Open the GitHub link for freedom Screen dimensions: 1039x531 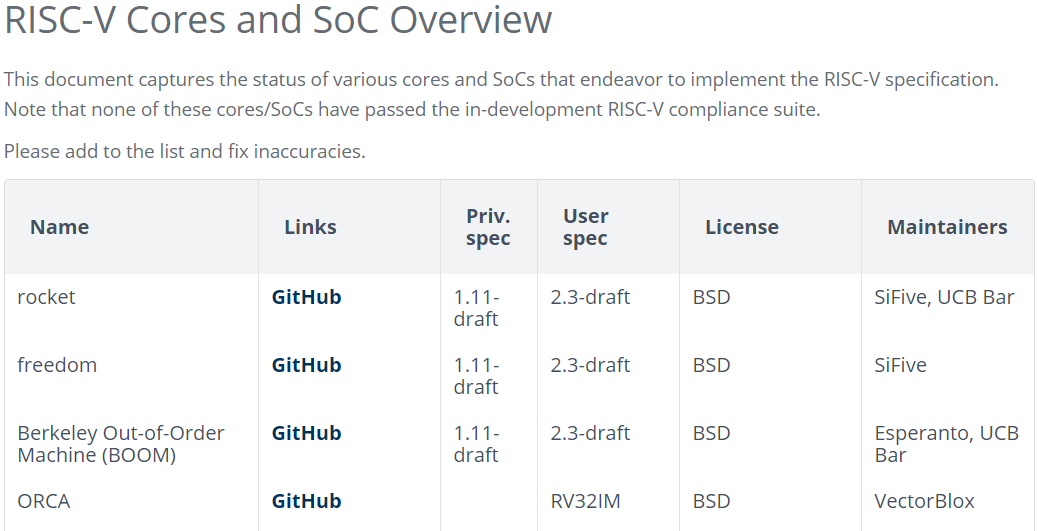(306, 365)
